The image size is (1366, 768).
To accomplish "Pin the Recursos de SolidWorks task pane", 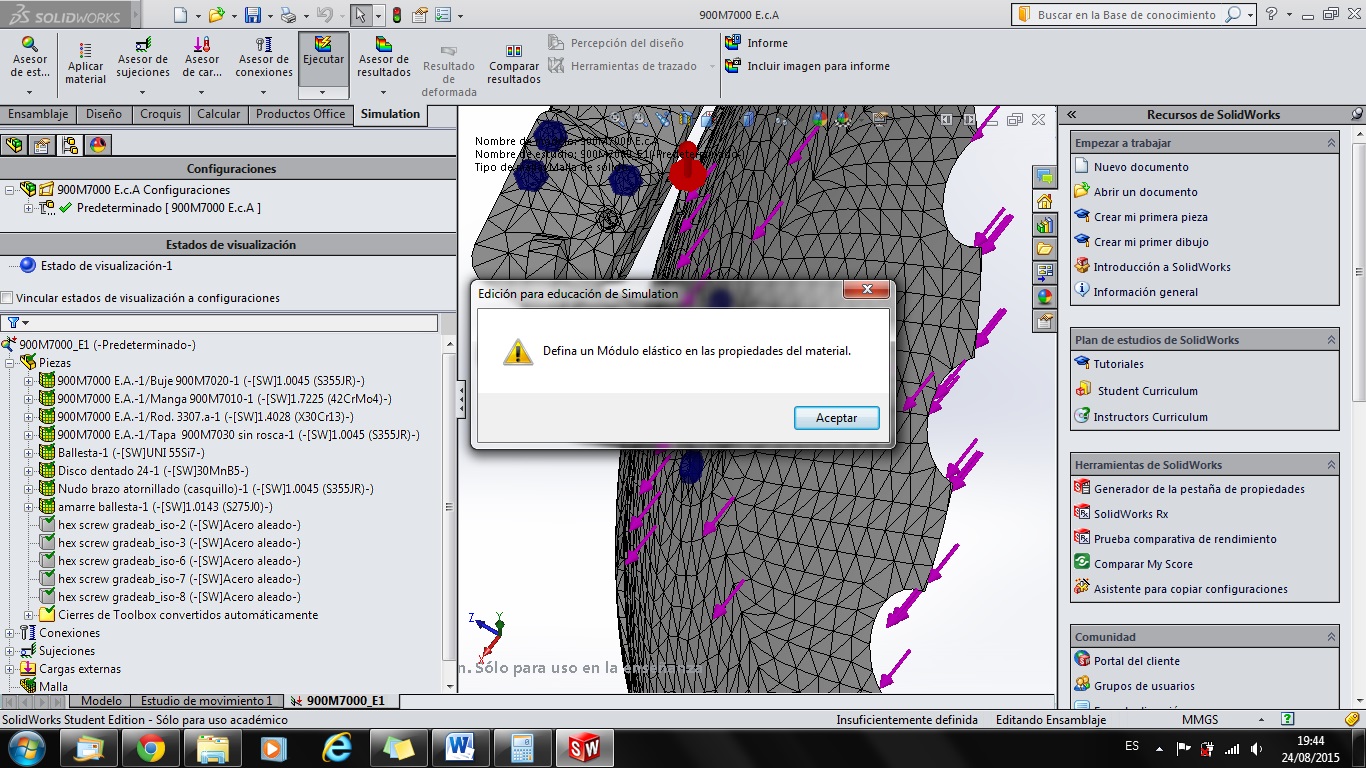I will 1356,114.
